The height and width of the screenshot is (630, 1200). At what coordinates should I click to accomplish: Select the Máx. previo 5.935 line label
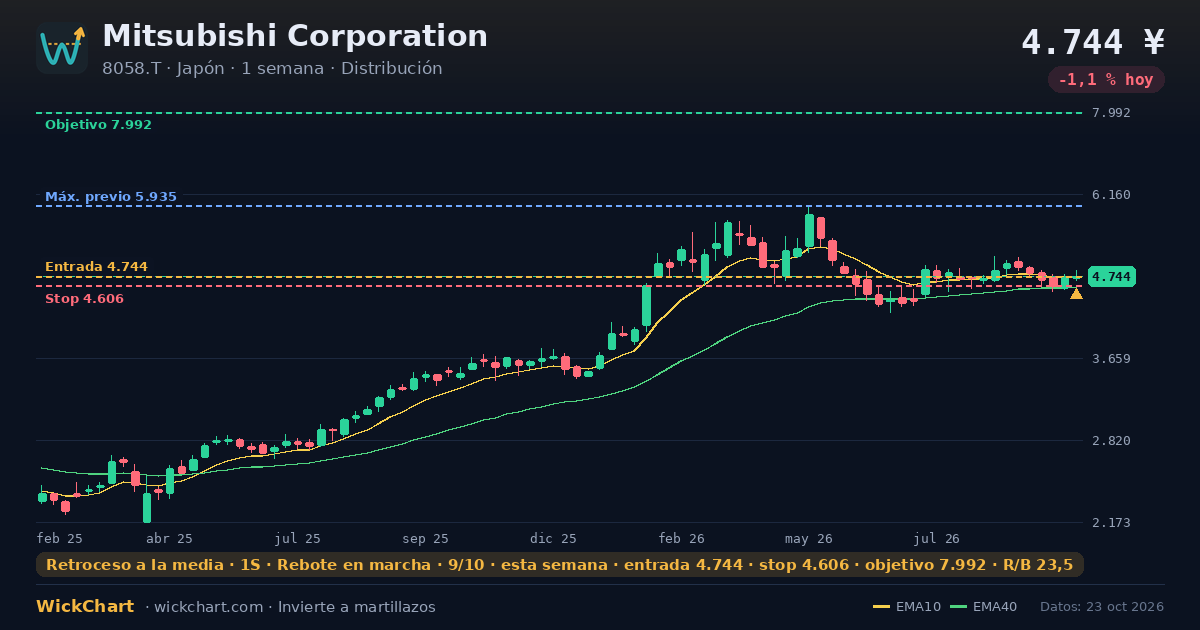pyautogui.click(x=111, y=197)
